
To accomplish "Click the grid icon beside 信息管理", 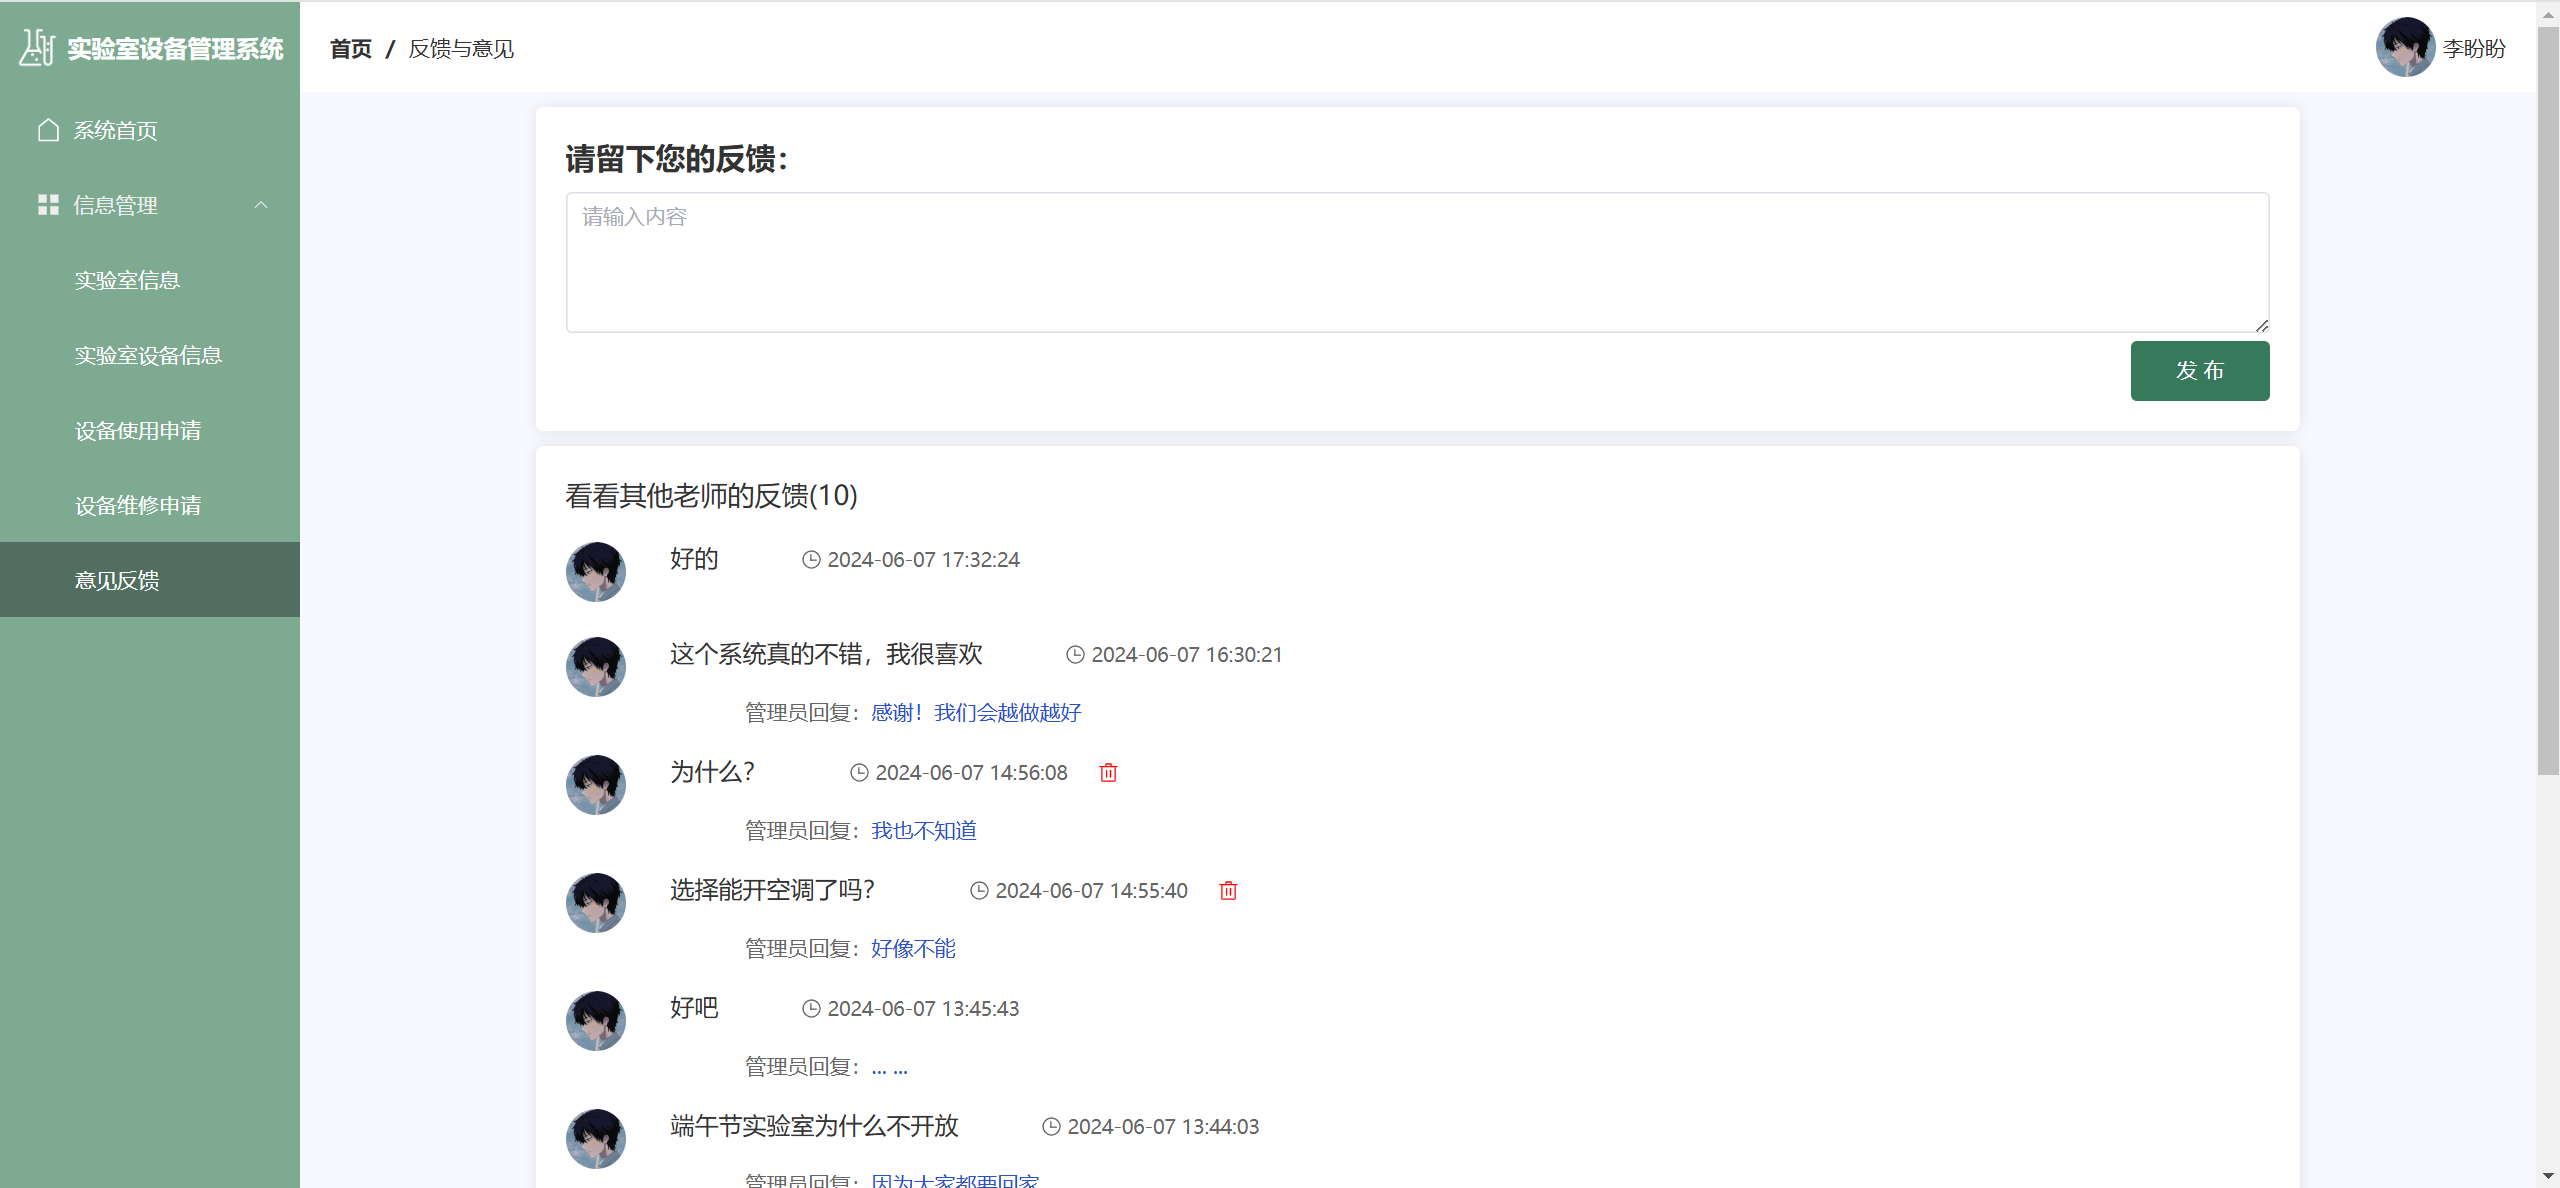I will pos(48,205).
